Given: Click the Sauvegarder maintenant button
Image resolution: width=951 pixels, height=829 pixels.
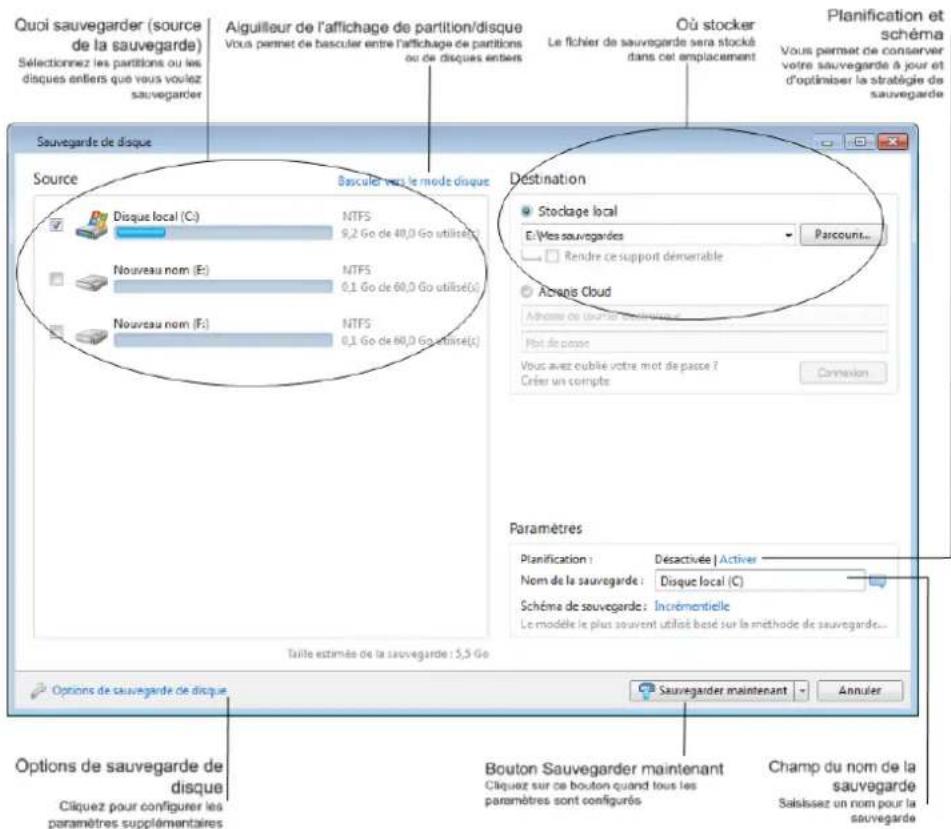Looking at the screenshot, I should 712,691.
